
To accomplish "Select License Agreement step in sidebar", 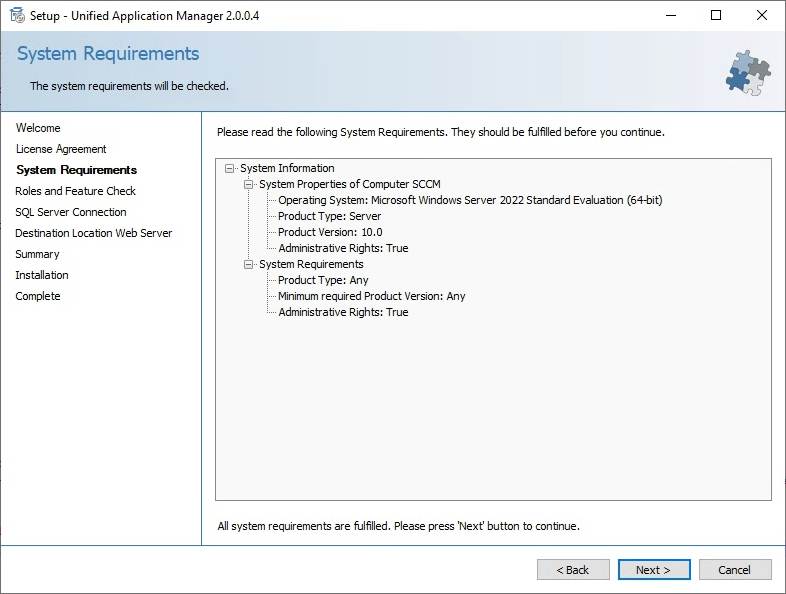I will click(61, 149).
